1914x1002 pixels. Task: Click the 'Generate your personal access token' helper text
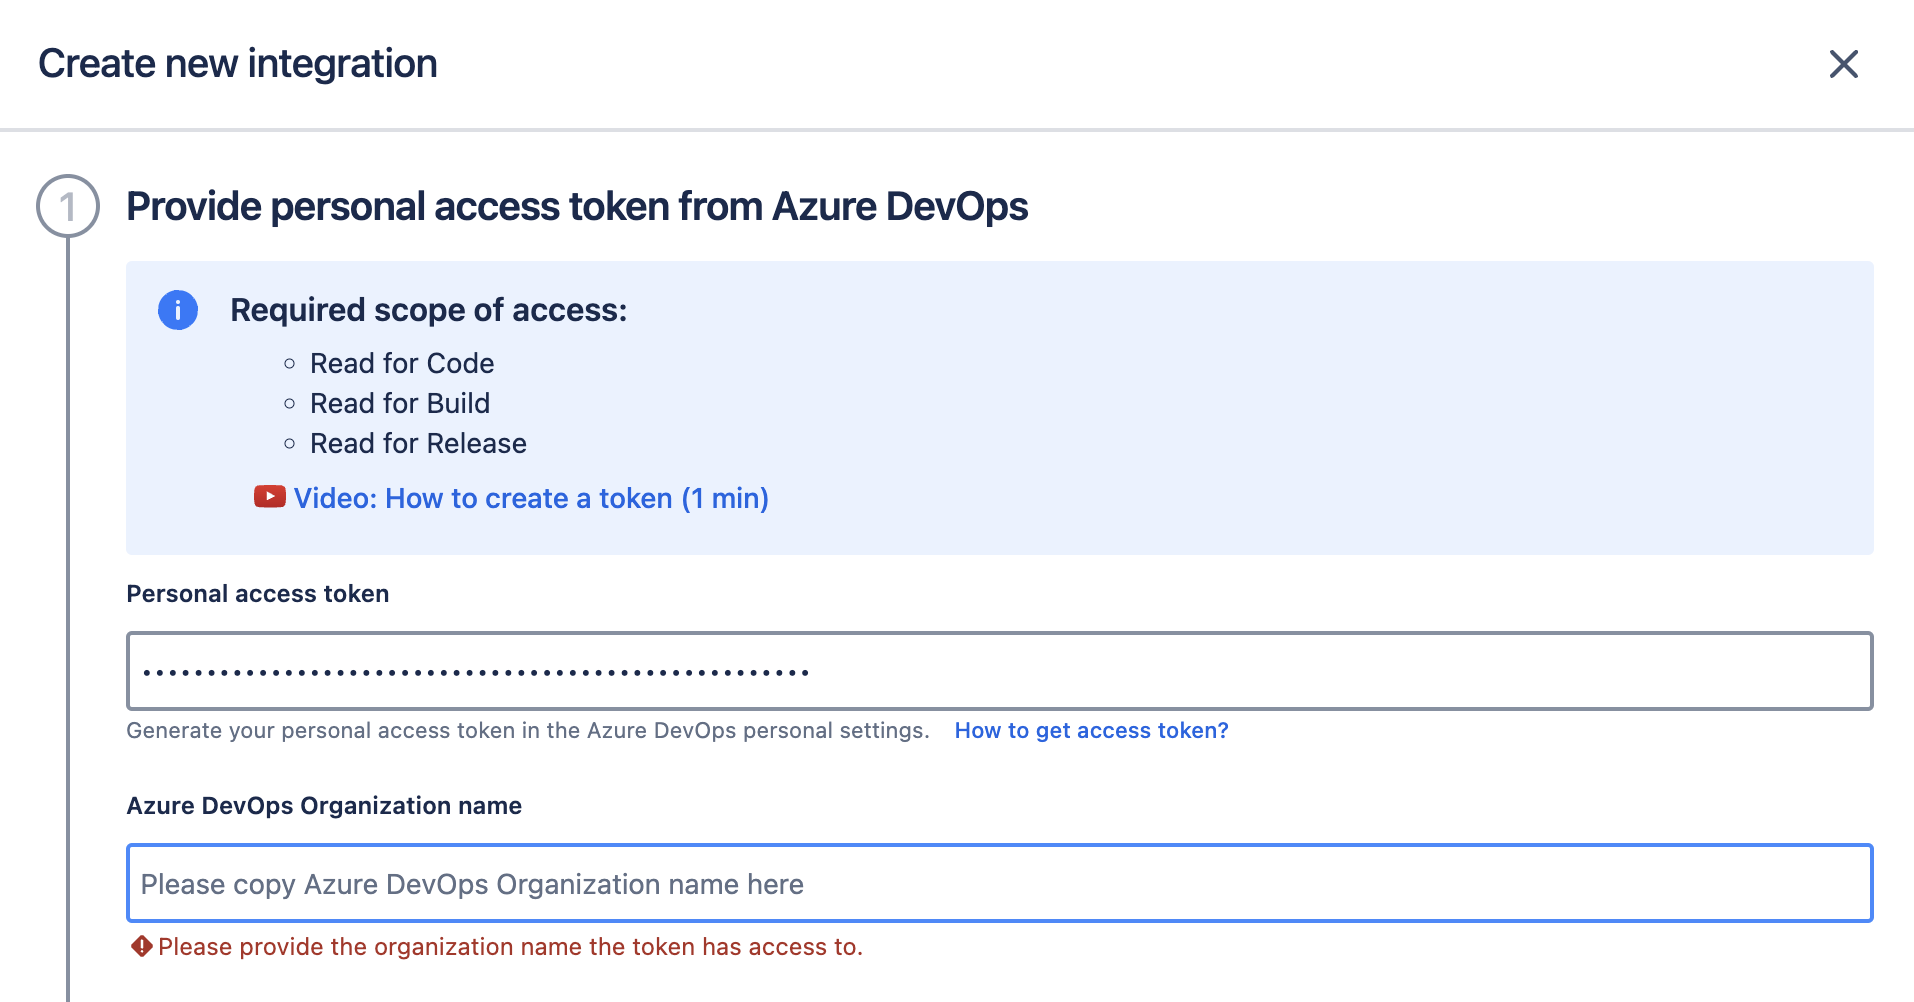[x=527, y=731]
